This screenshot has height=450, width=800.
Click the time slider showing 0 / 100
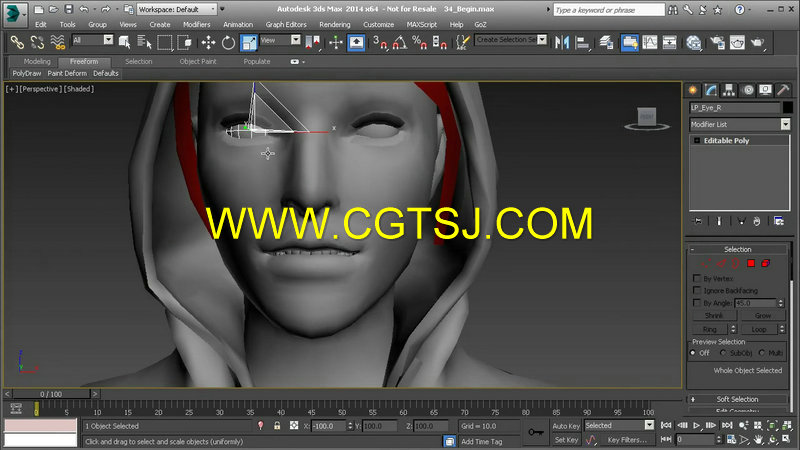pos(51,394)
